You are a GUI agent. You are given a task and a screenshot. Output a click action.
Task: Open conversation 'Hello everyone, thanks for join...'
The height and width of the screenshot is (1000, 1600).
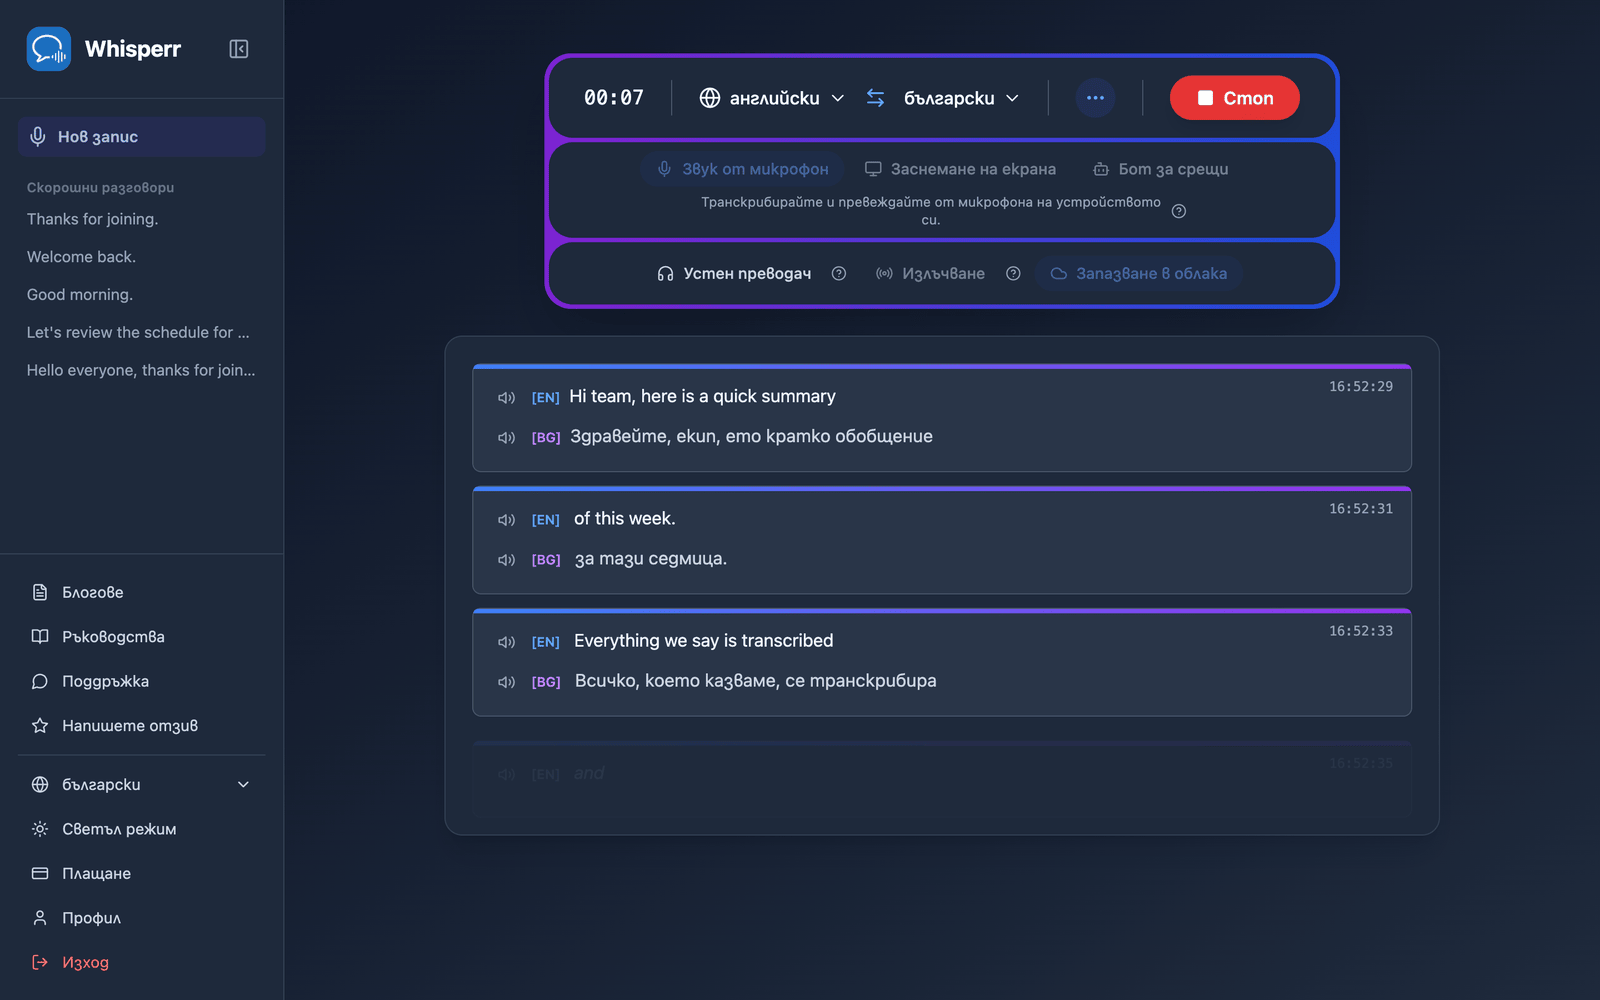[141, 370]
